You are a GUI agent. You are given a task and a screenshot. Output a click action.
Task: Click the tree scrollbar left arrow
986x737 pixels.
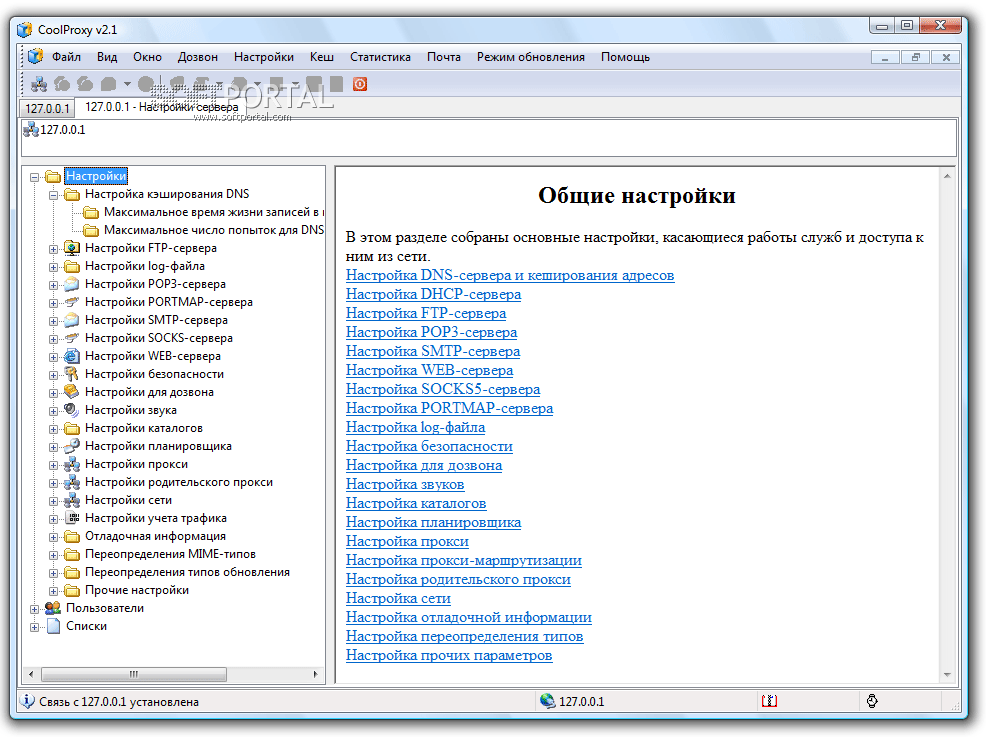[31, 674]
